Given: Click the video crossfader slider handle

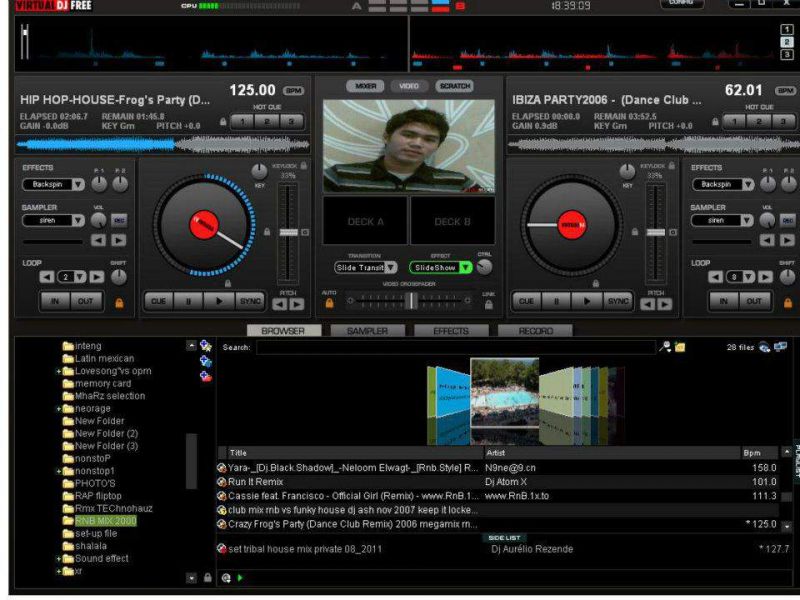Looking at the screenshot, I should pyautogui.click(x=411, y=300).
